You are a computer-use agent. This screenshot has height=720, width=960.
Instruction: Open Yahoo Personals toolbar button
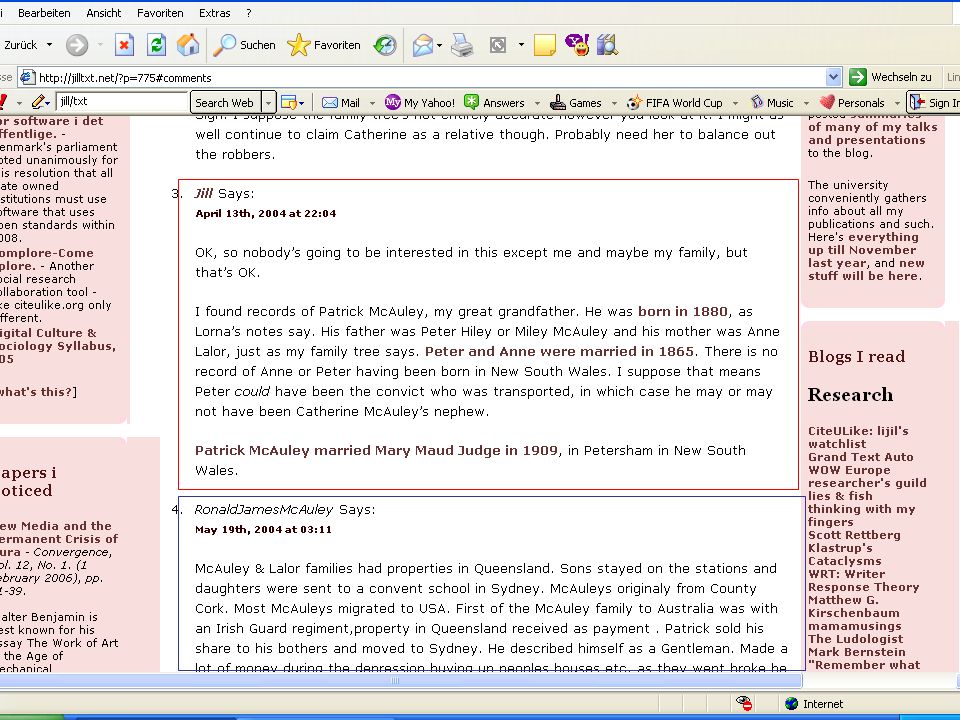click(852, 103)
